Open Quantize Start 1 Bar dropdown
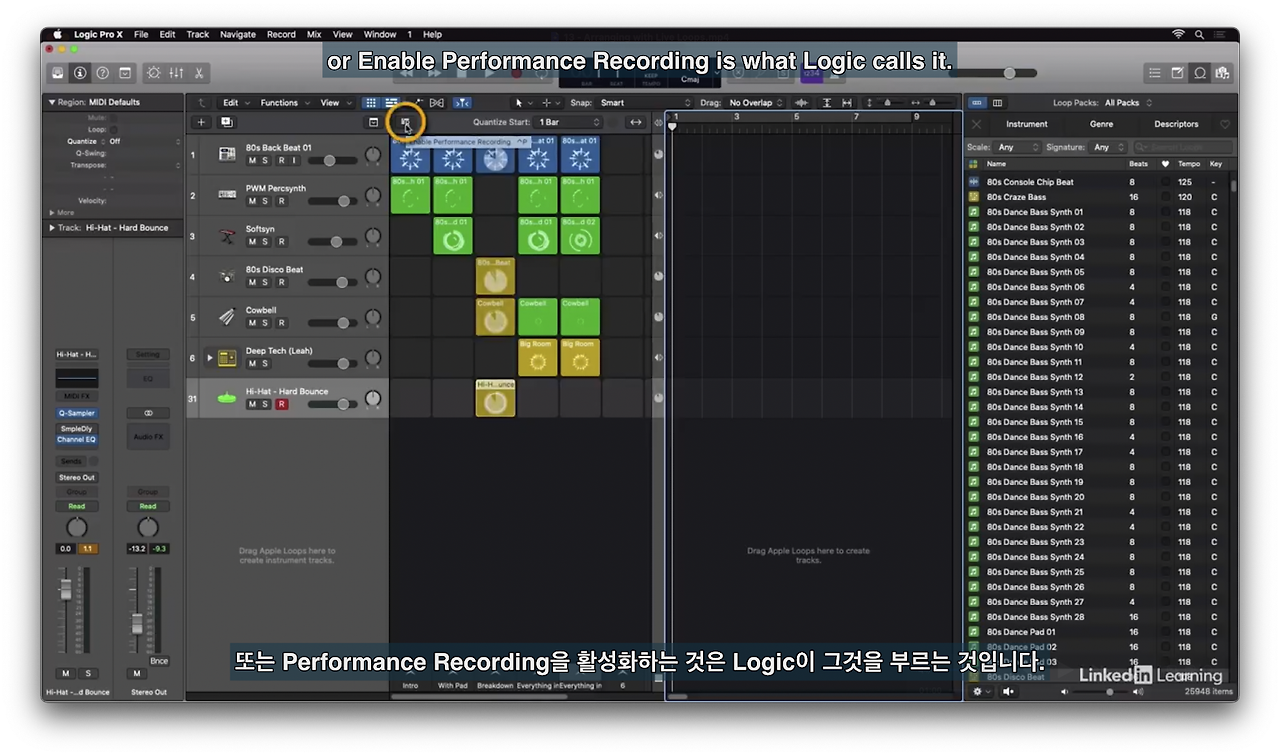The width and height of the screenshot is (1280, 756). point(570,122)
